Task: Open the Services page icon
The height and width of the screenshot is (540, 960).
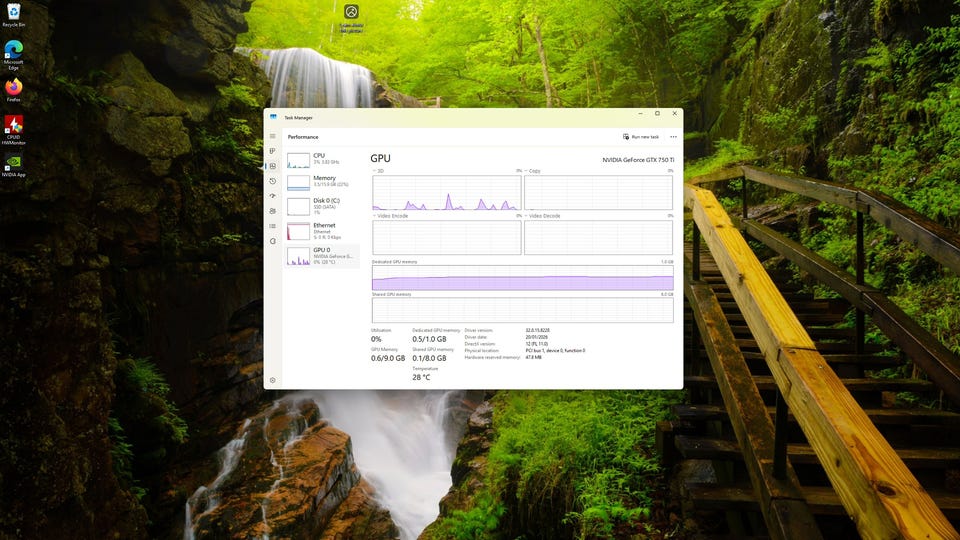Action: pyautogui.click(x=272, y=241)
